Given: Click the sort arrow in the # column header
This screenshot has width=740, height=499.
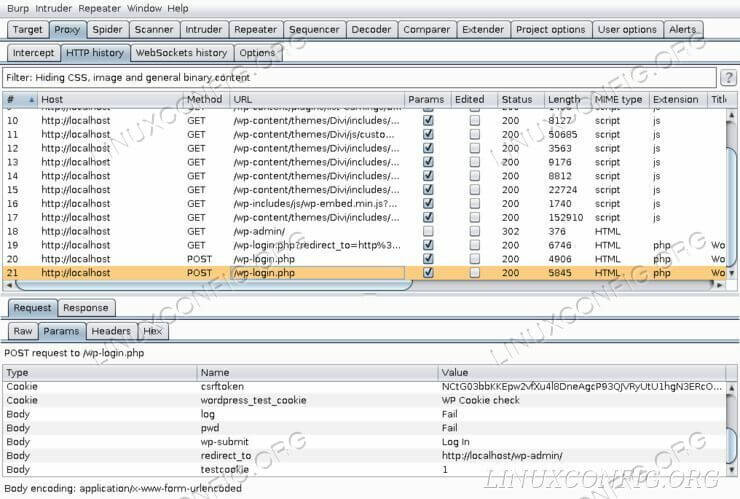Looking at the screenshot, I should (x=32, y=100).
